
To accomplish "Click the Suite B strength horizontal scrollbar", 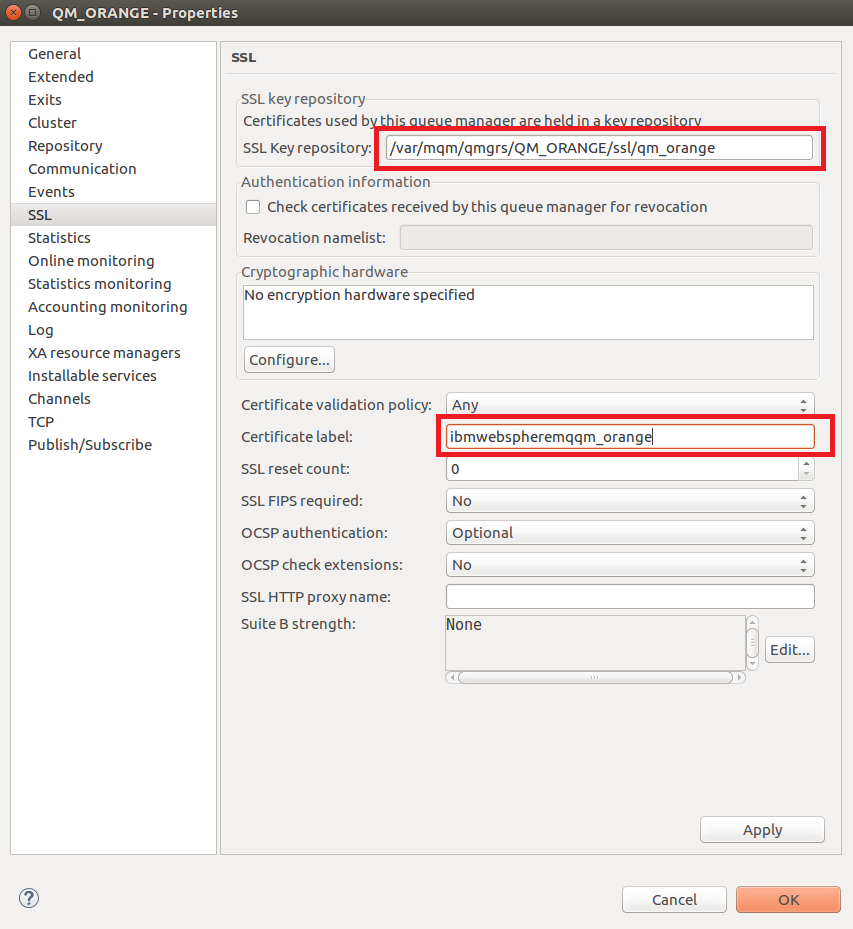I will pyautogui.click(x=594, y=677).
